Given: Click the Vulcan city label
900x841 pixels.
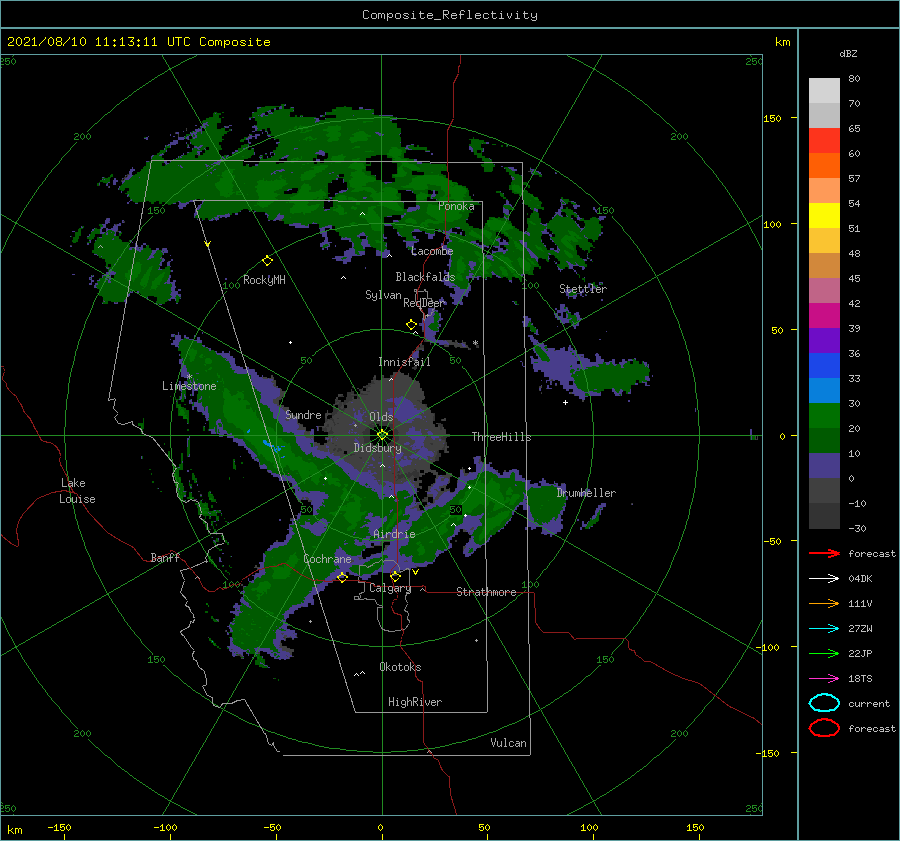Looking at the screenshot, I should pos(509,743).
